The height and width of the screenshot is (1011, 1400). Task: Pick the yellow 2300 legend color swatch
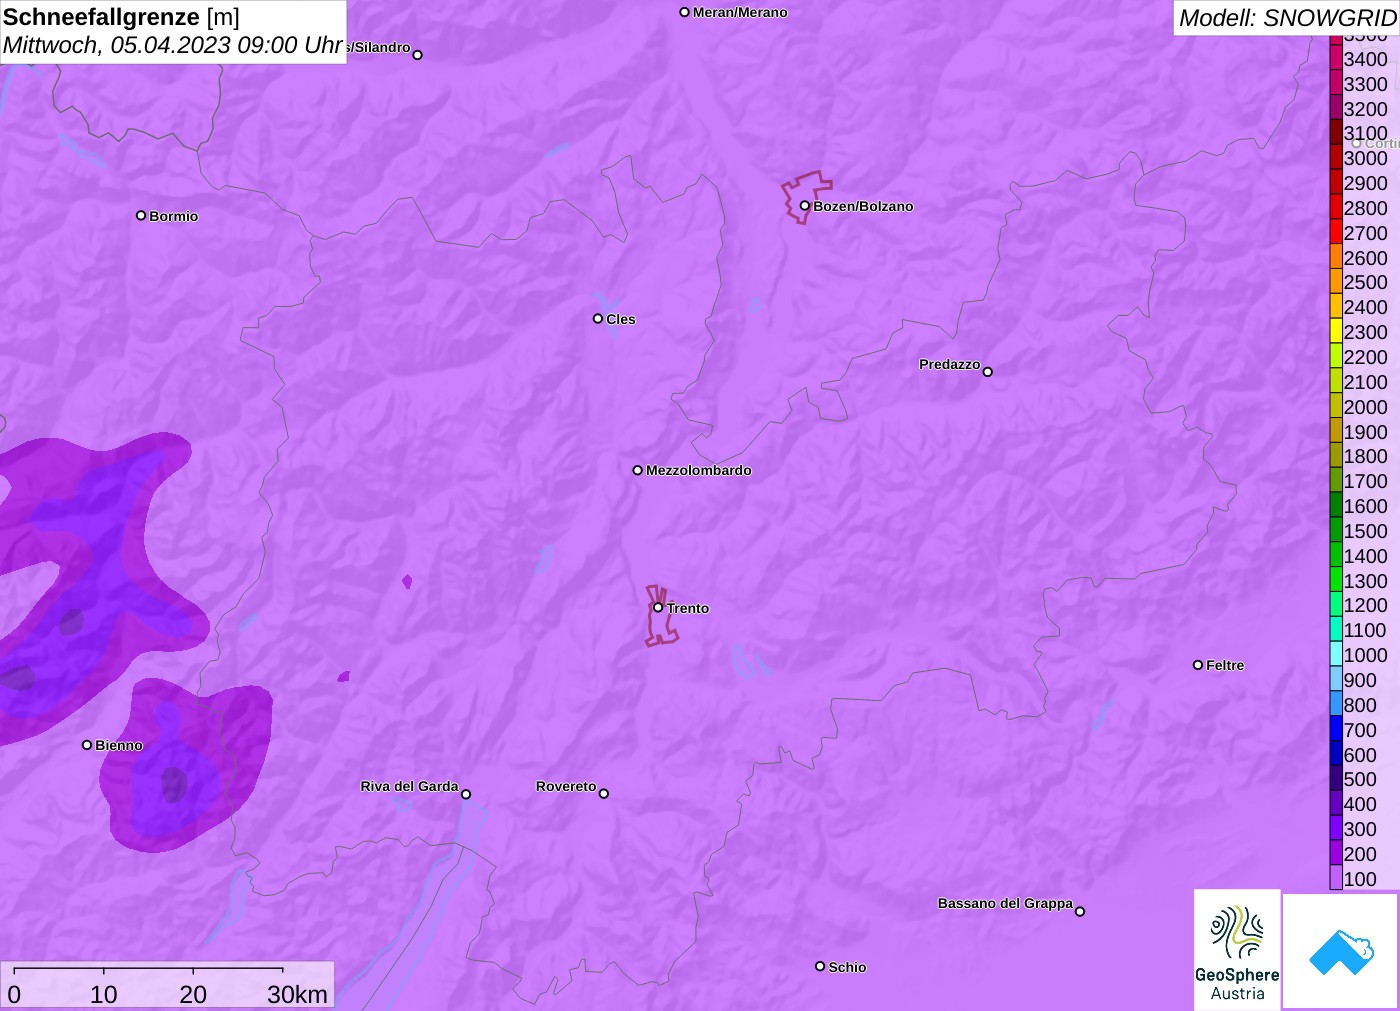pyautogui.click(x=1336, y=331)
